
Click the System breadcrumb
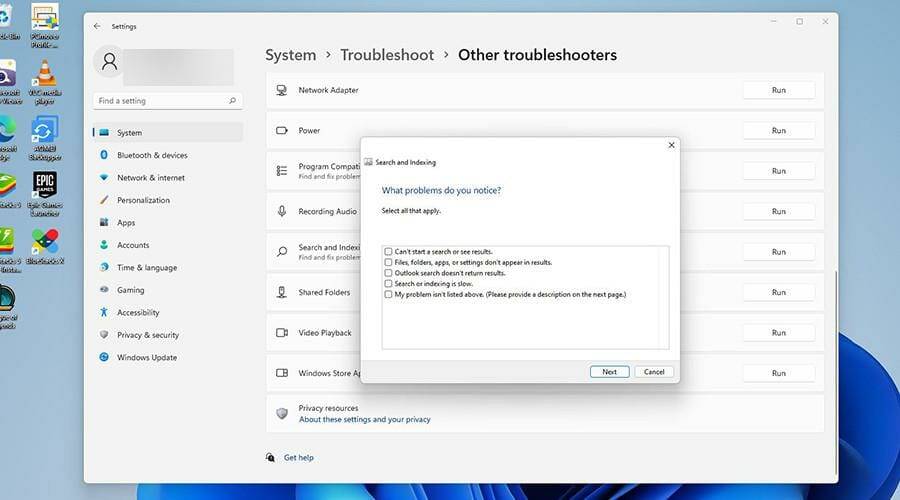290,55
